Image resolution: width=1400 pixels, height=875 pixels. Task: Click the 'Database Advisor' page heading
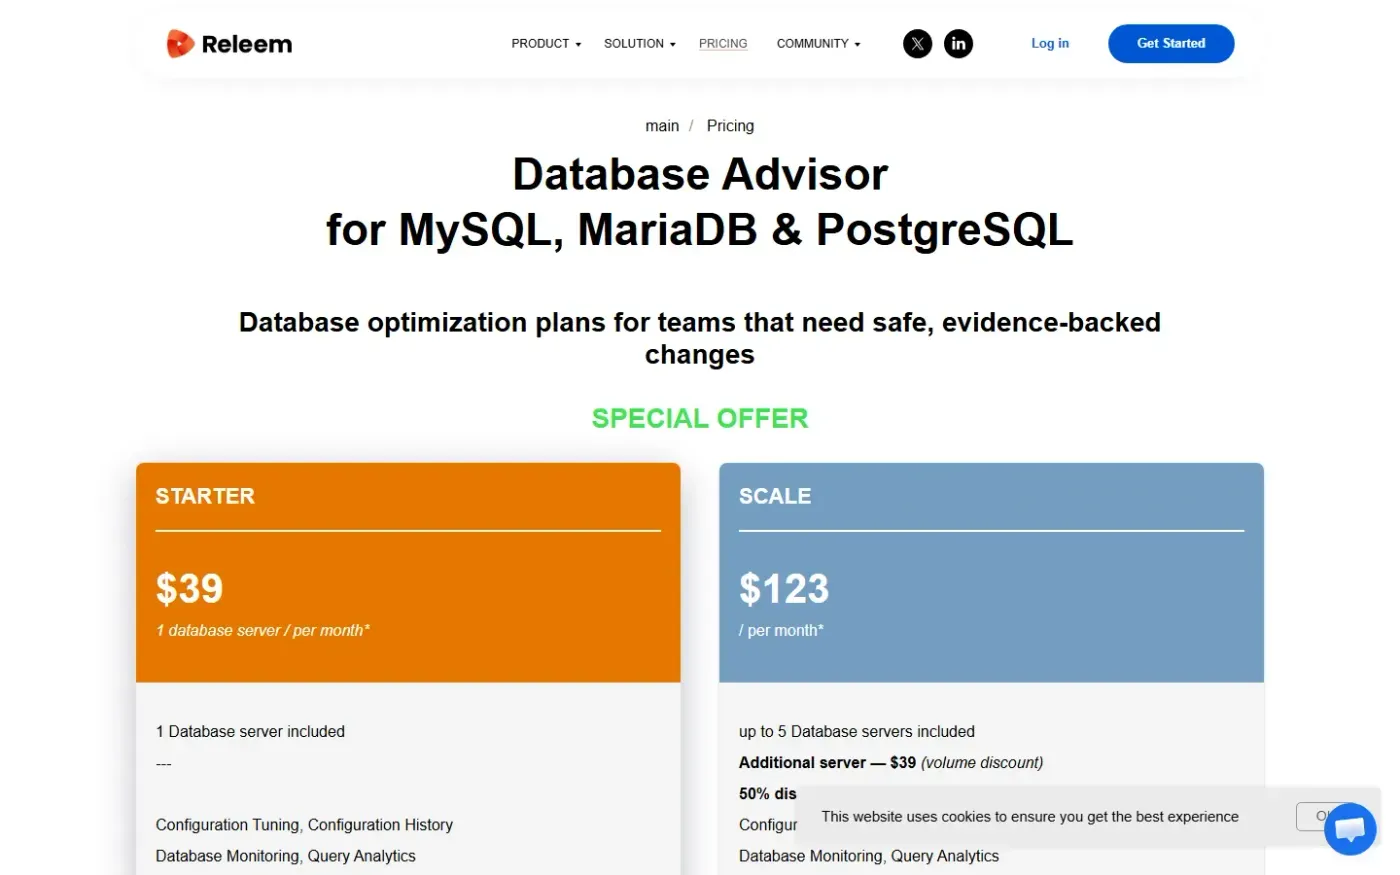700,174
